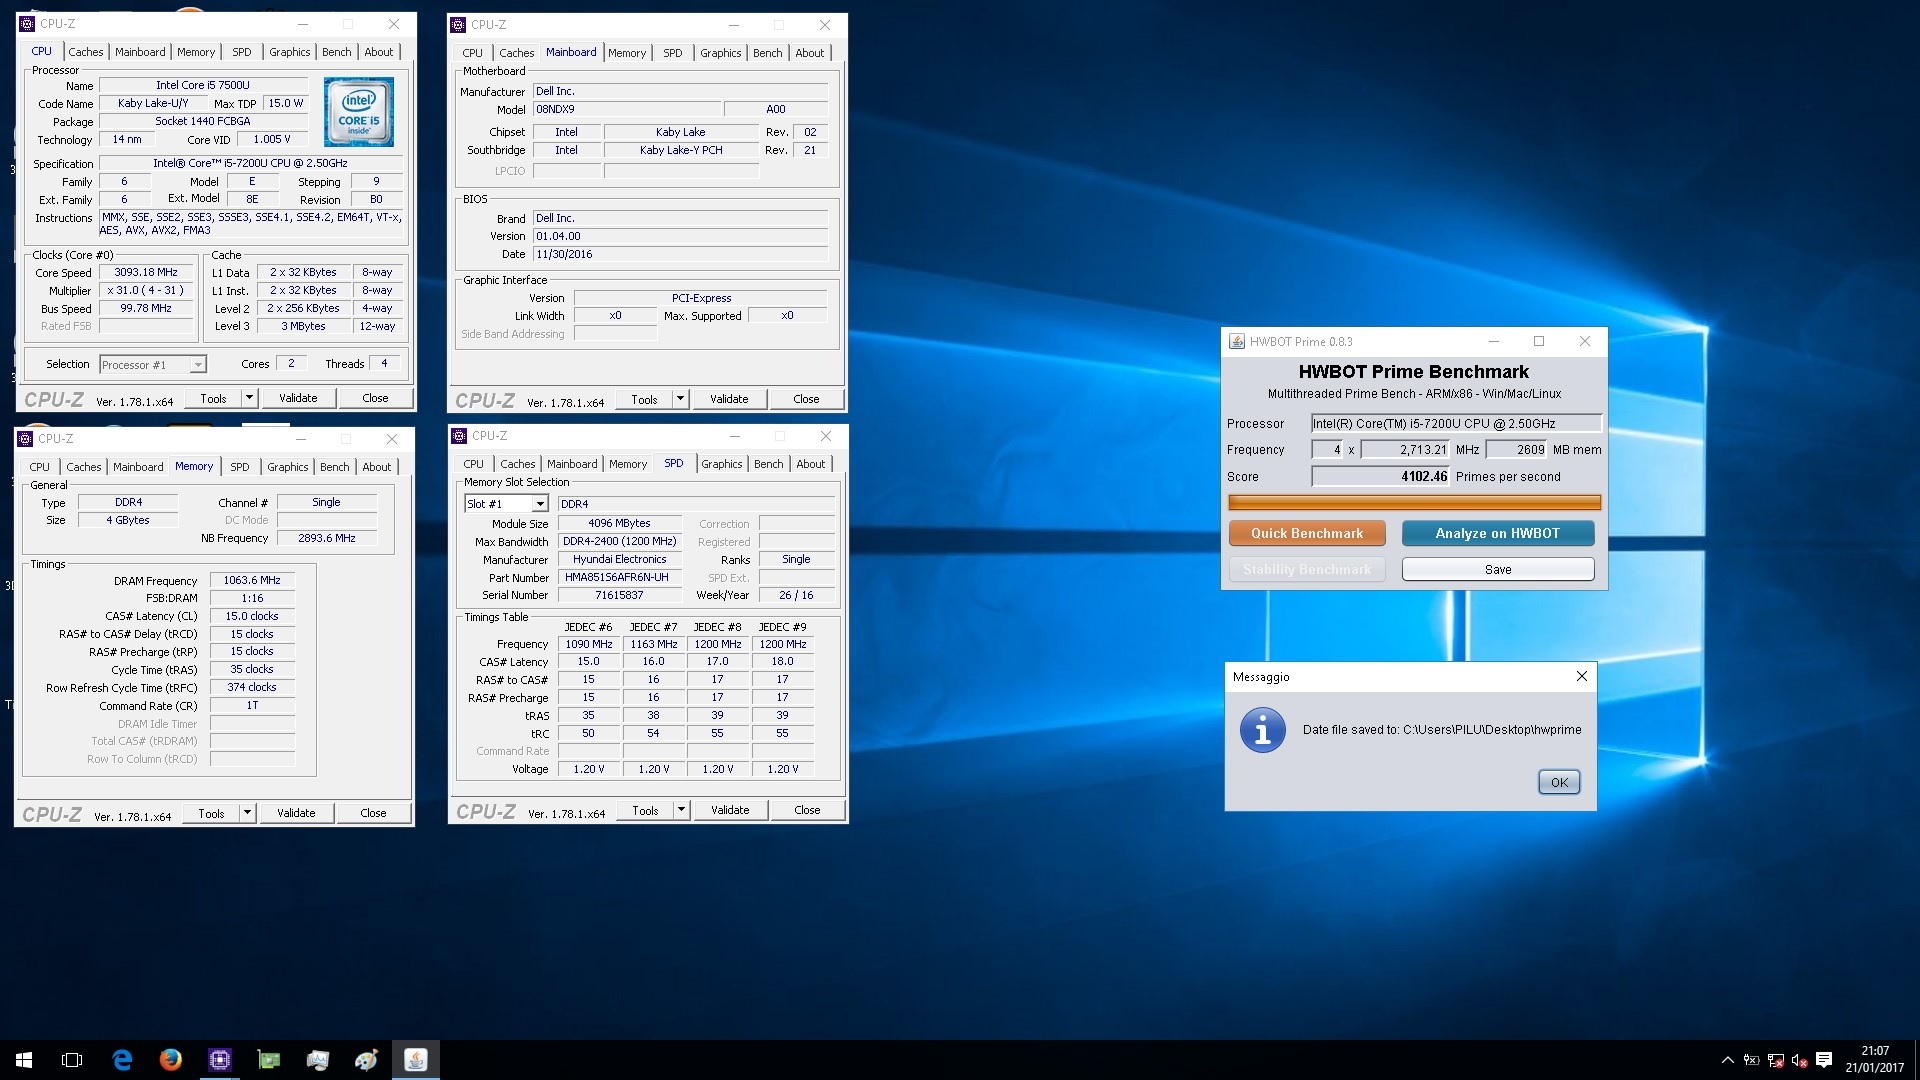Click the NB Frequency 2893.6 MHz value

click(327, 538)
